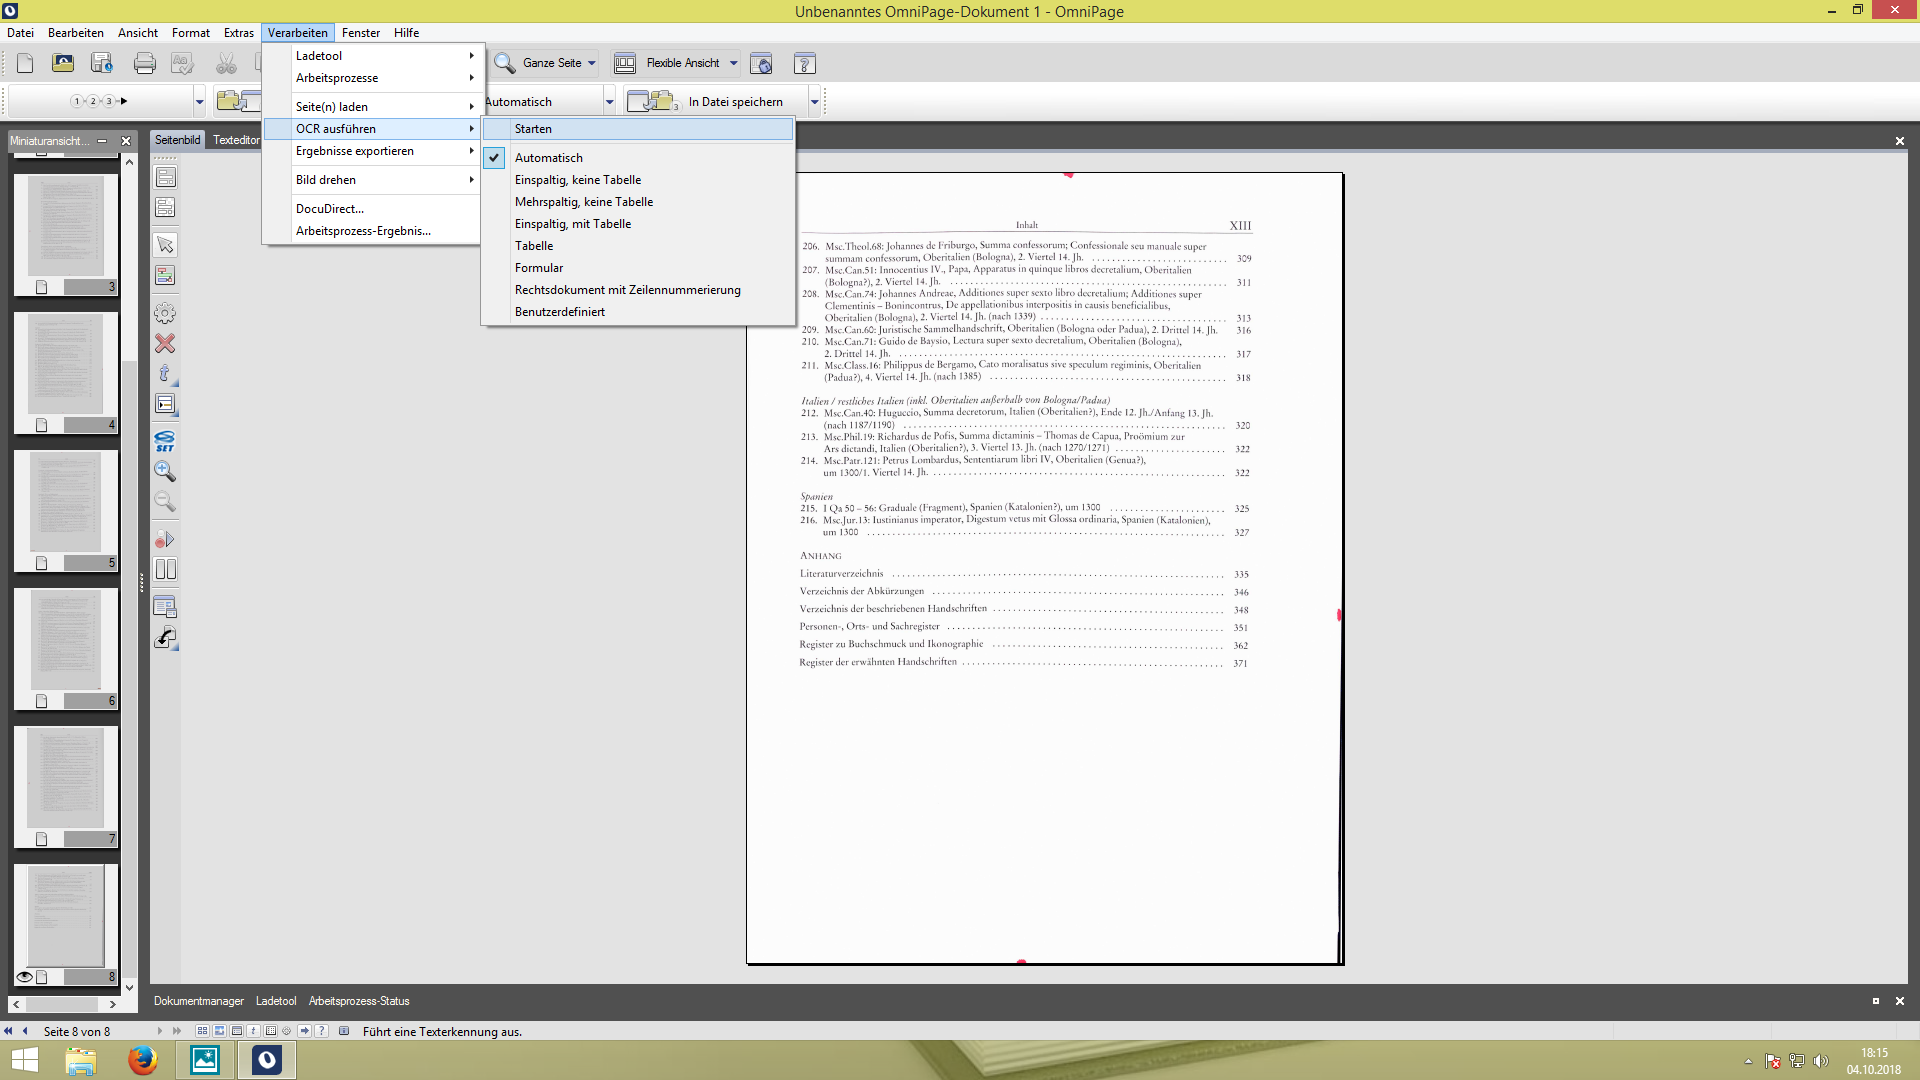Click the save document icon
The image size is (1920, 1080).
(x=102, y=63)
